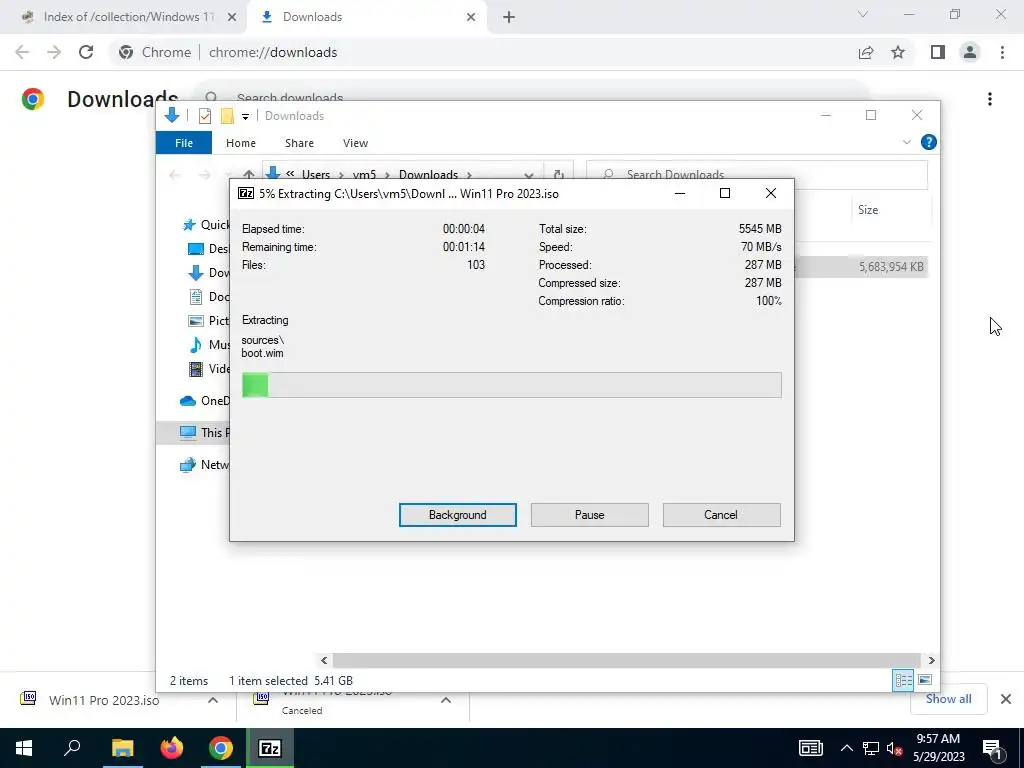Select Downloads icon in navigation pane
Screen dimensions: 1024x768
tap(195, 273)
